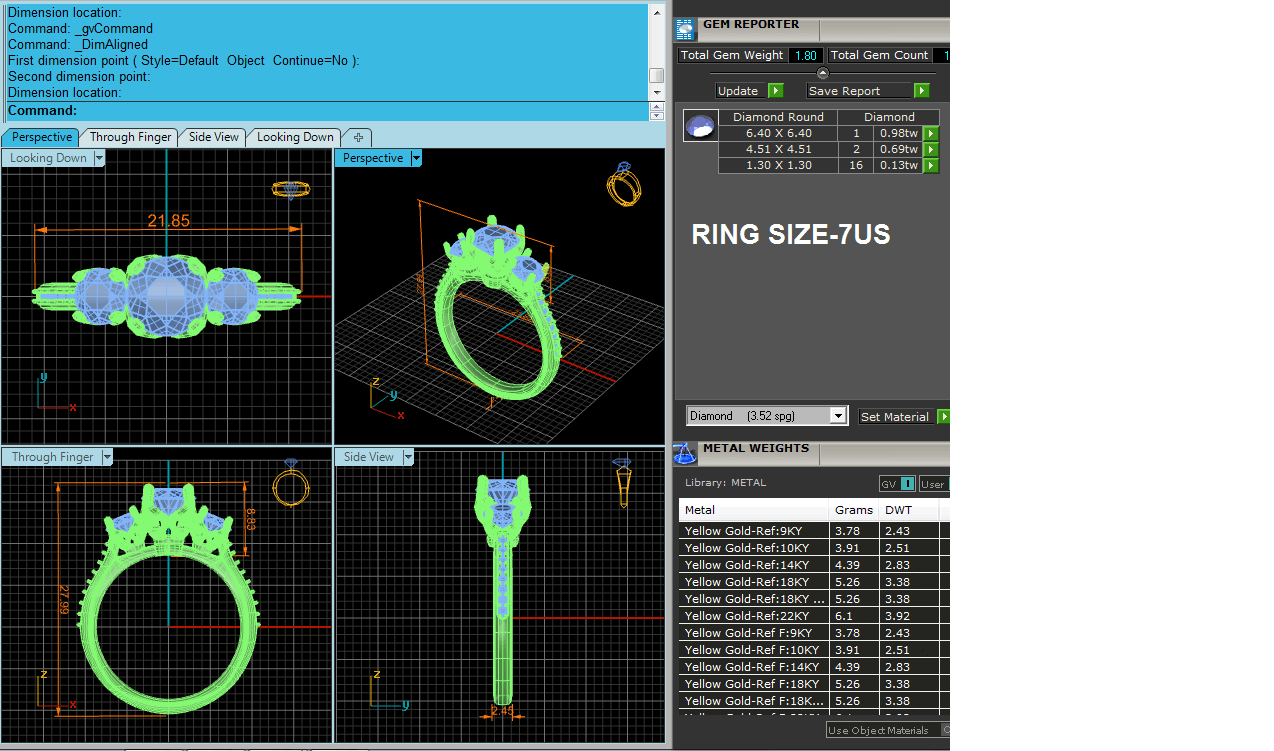This screenshot has width=1274, height=751.
Task: Open the Side View viewport menu arrow
Action: click(x=408, y=457)
